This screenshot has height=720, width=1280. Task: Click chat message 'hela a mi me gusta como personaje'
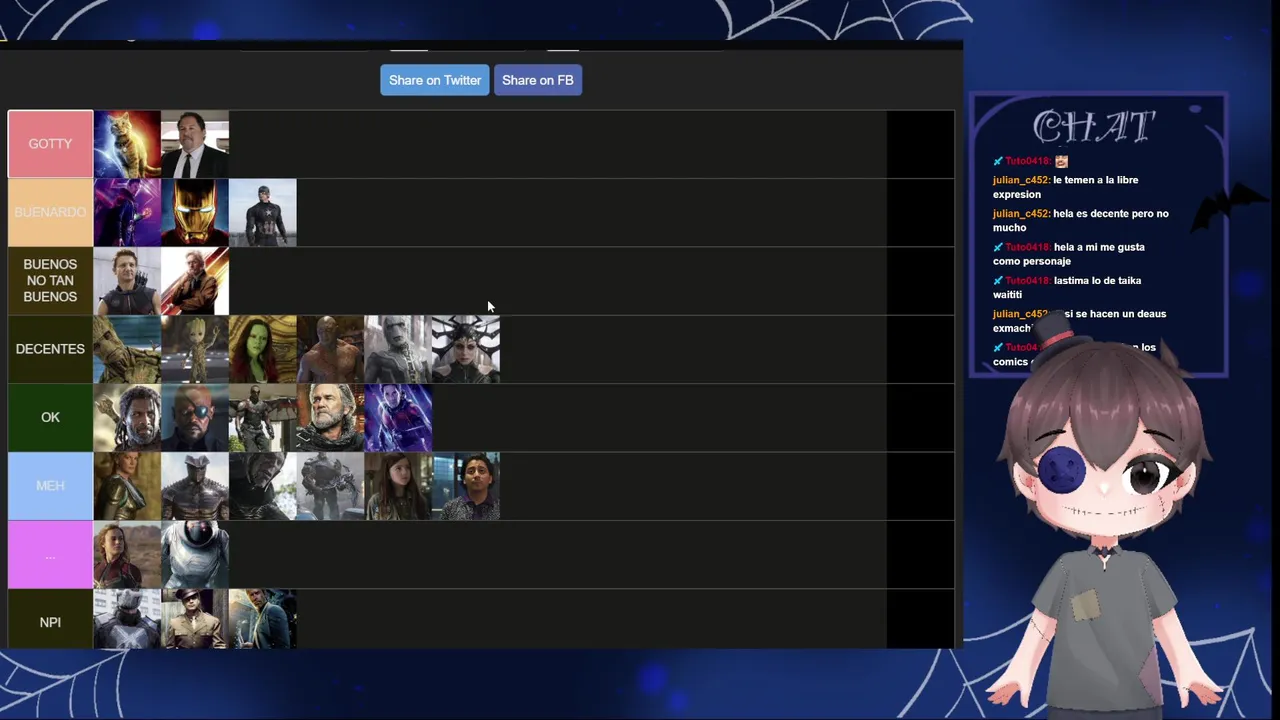click(1068, 254)
